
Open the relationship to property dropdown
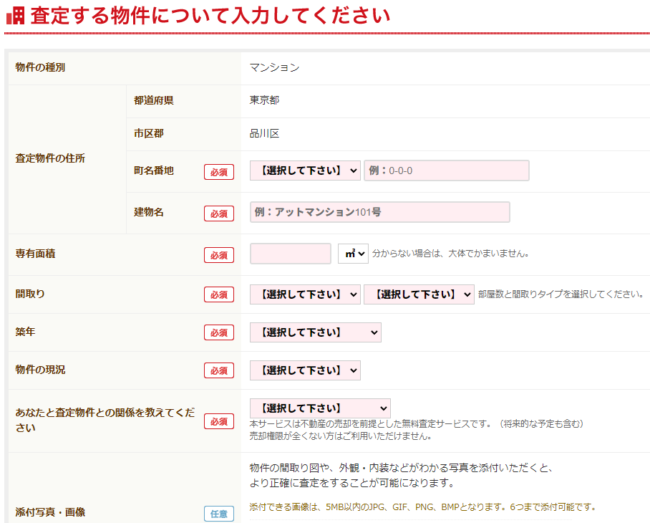click(320, 408)
